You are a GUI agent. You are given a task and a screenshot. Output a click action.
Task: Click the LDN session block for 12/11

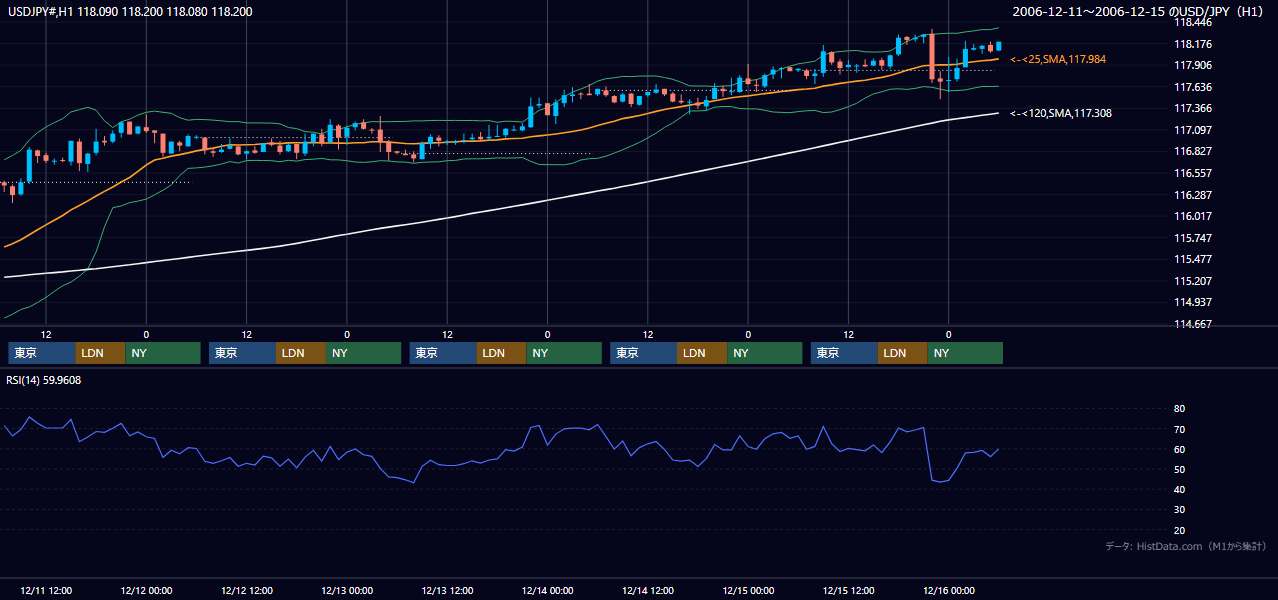[101, 353]
